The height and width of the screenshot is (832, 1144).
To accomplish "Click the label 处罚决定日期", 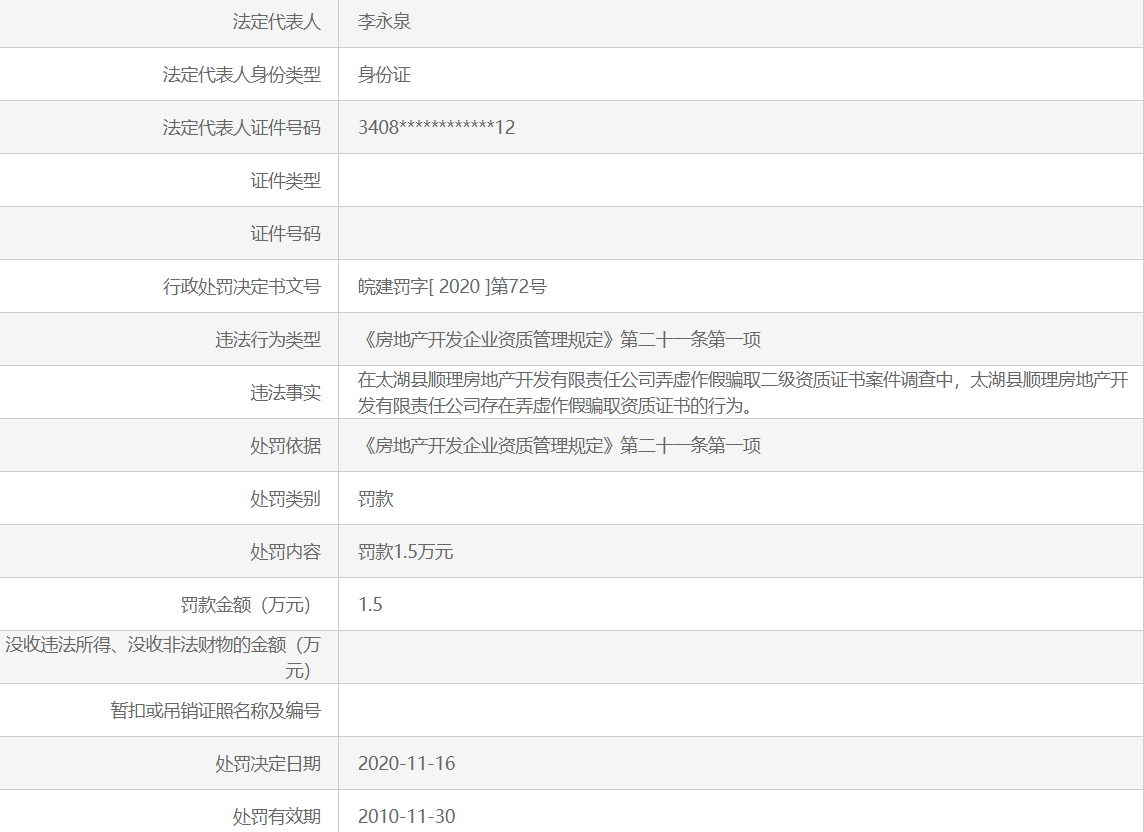I will click(268, 764).
